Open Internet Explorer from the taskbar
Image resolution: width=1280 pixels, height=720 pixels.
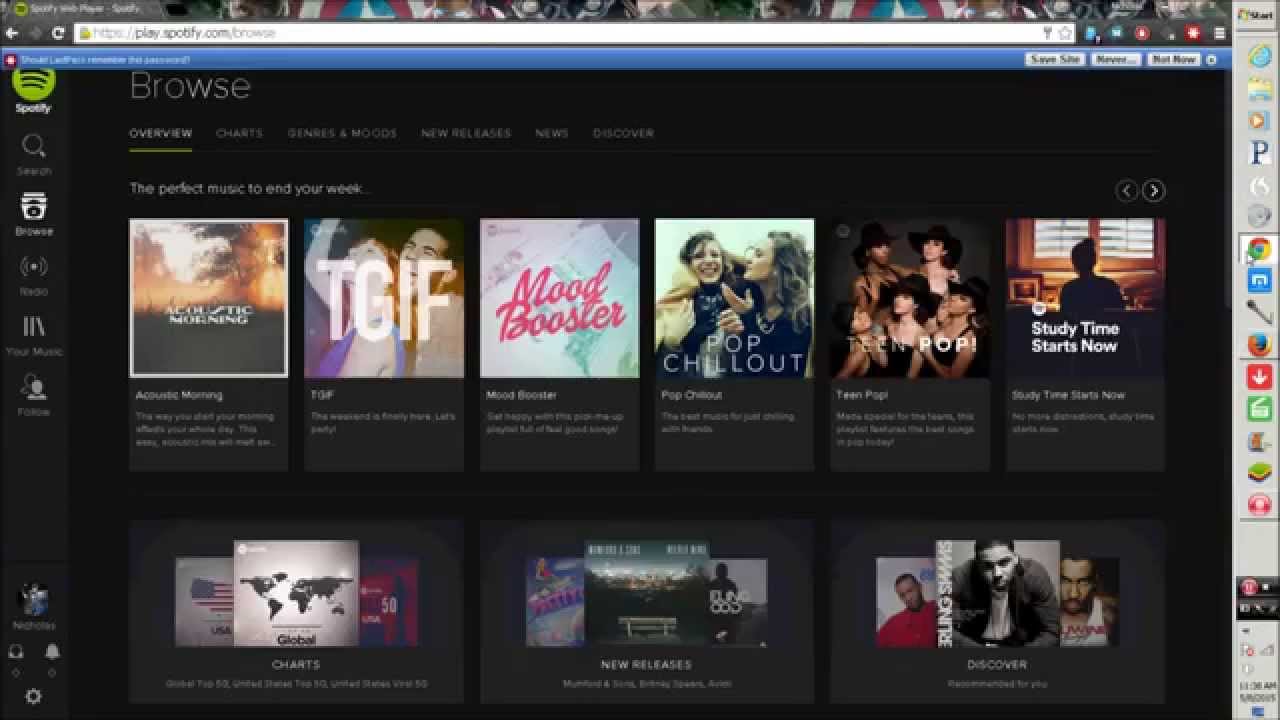coord(1259,56)
